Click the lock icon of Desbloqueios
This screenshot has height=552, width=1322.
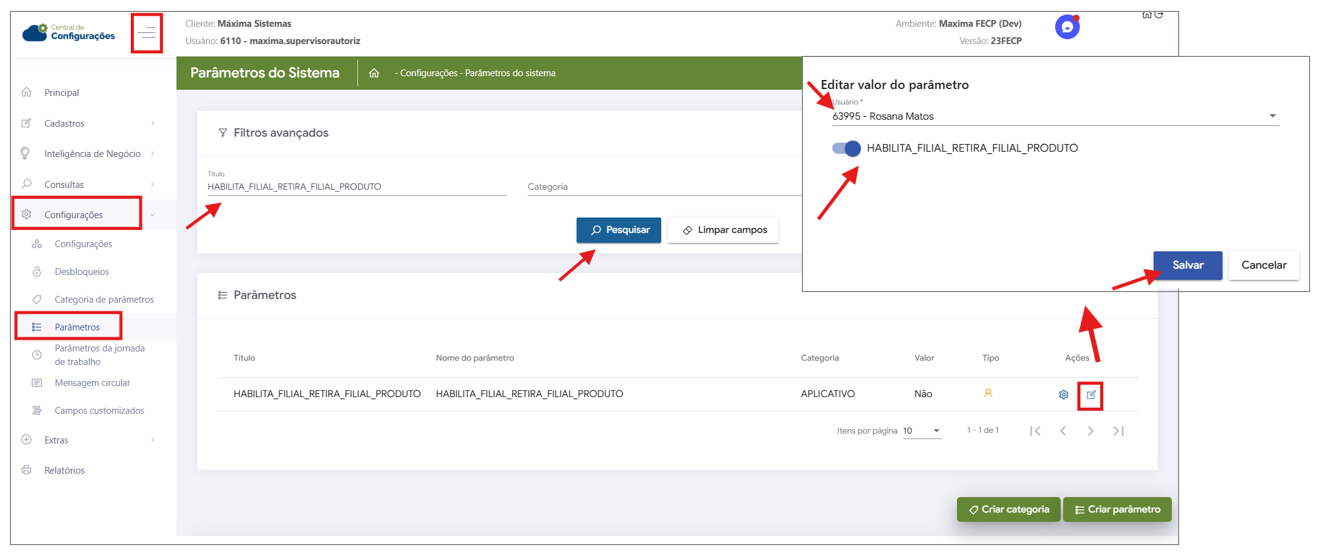37,272
